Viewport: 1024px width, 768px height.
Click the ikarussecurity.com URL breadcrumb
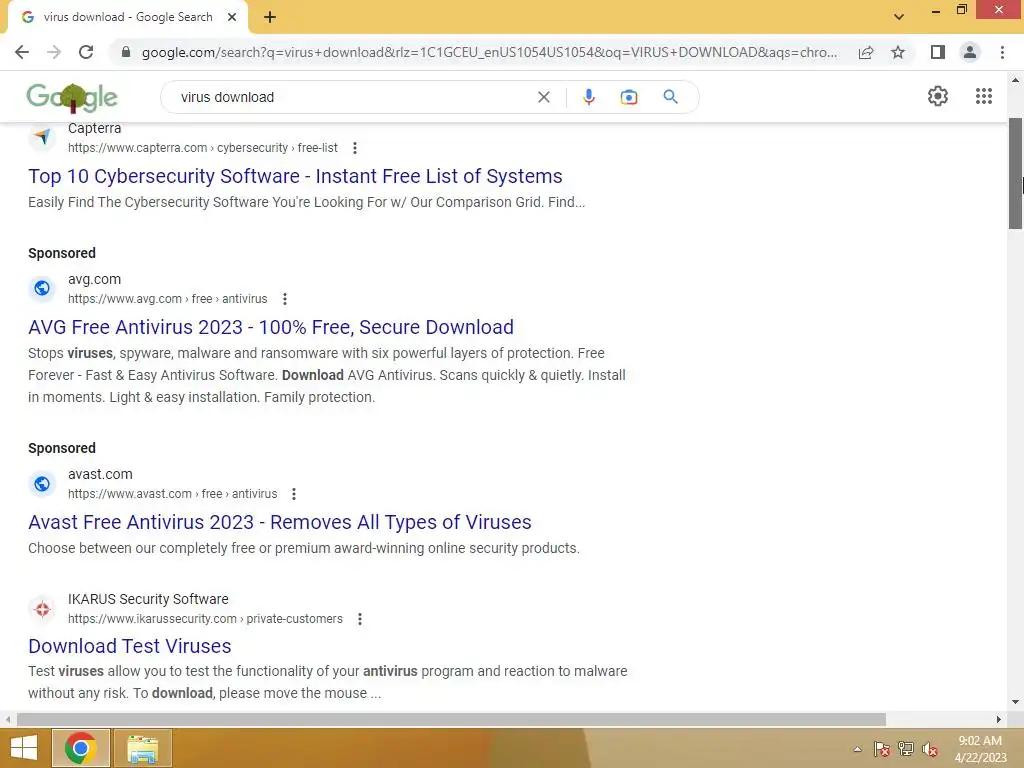(x=205, y=619)
